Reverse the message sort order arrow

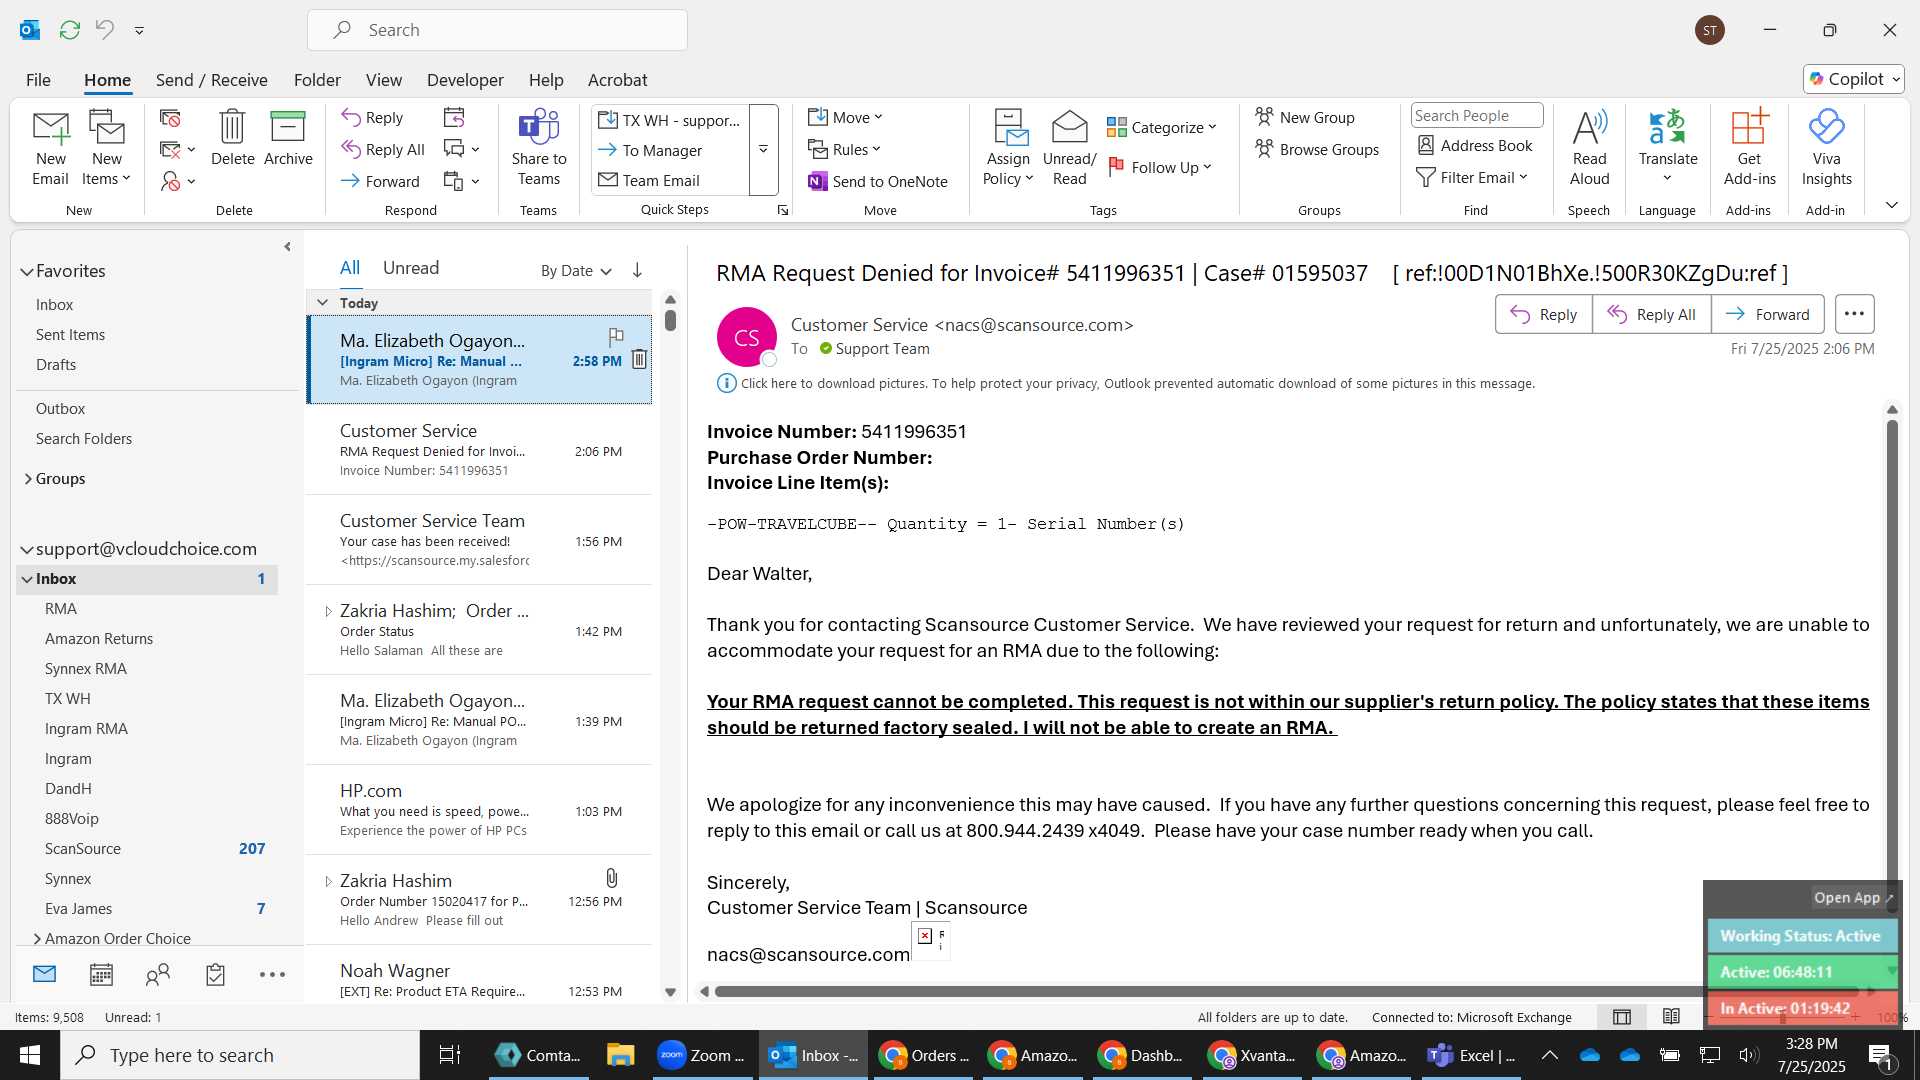637,270
